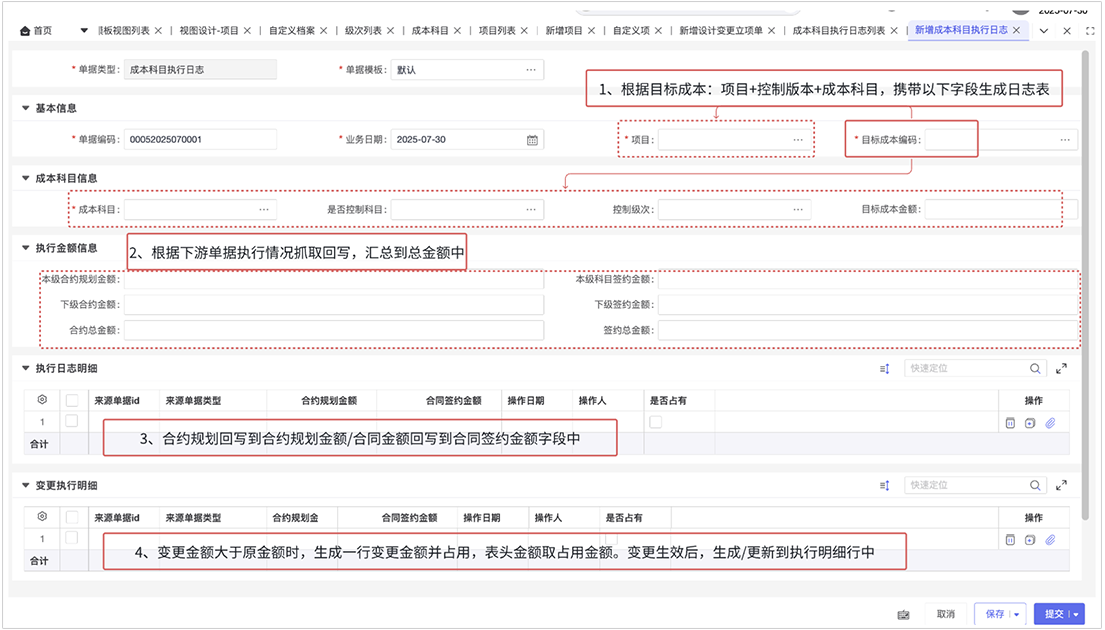Collapse the 基本信息 section

pos(25,108)
